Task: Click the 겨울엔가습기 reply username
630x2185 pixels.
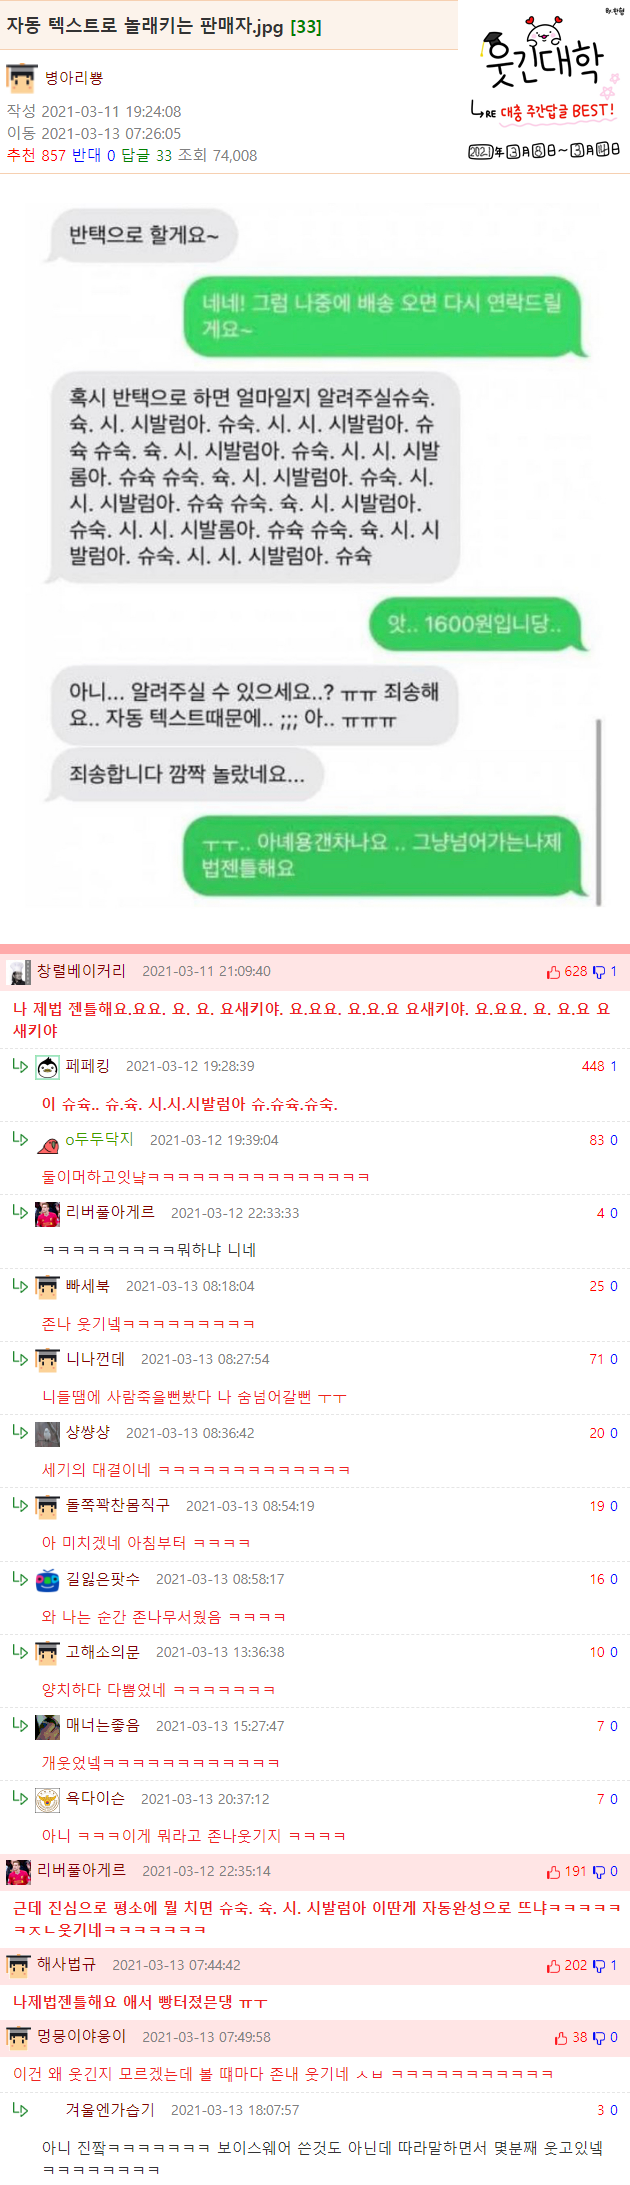Action: click(110, 2110)
